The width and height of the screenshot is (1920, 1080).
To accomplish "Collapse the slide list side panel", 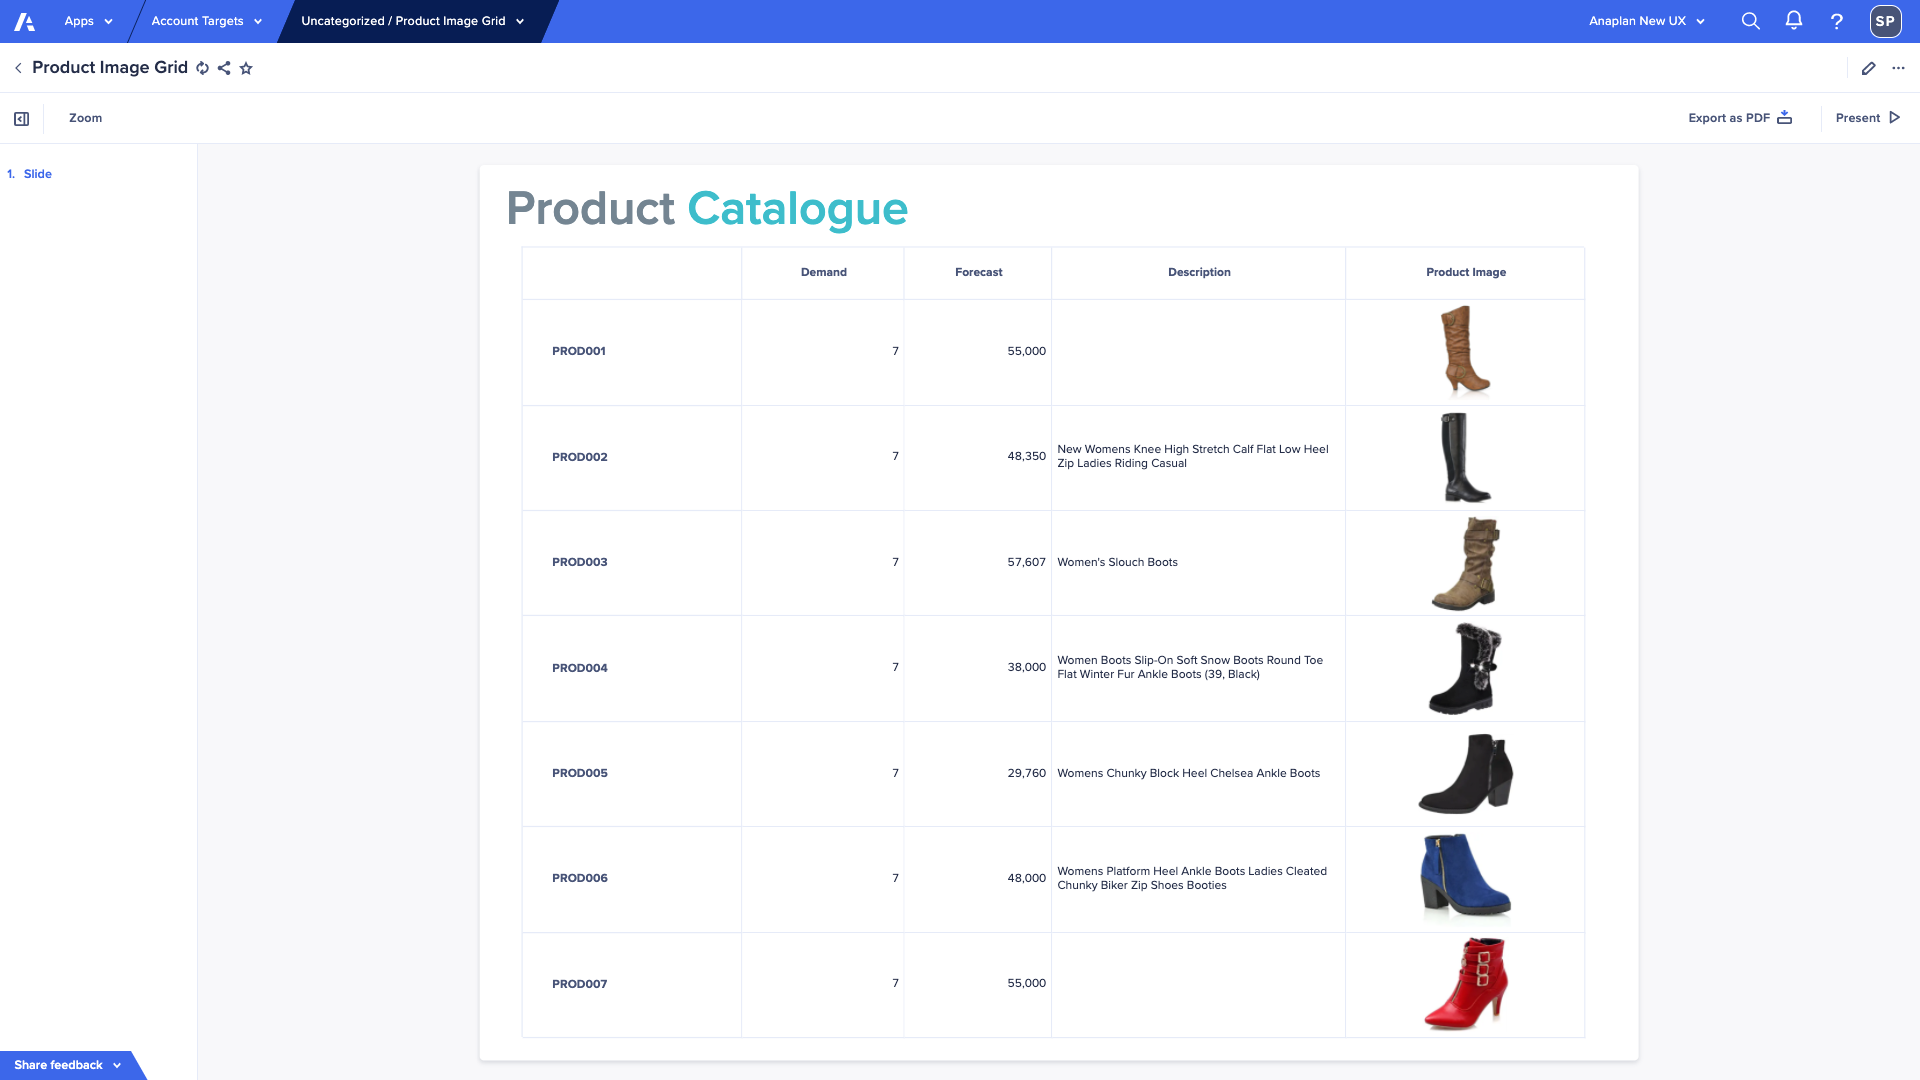I will point(22,119).
